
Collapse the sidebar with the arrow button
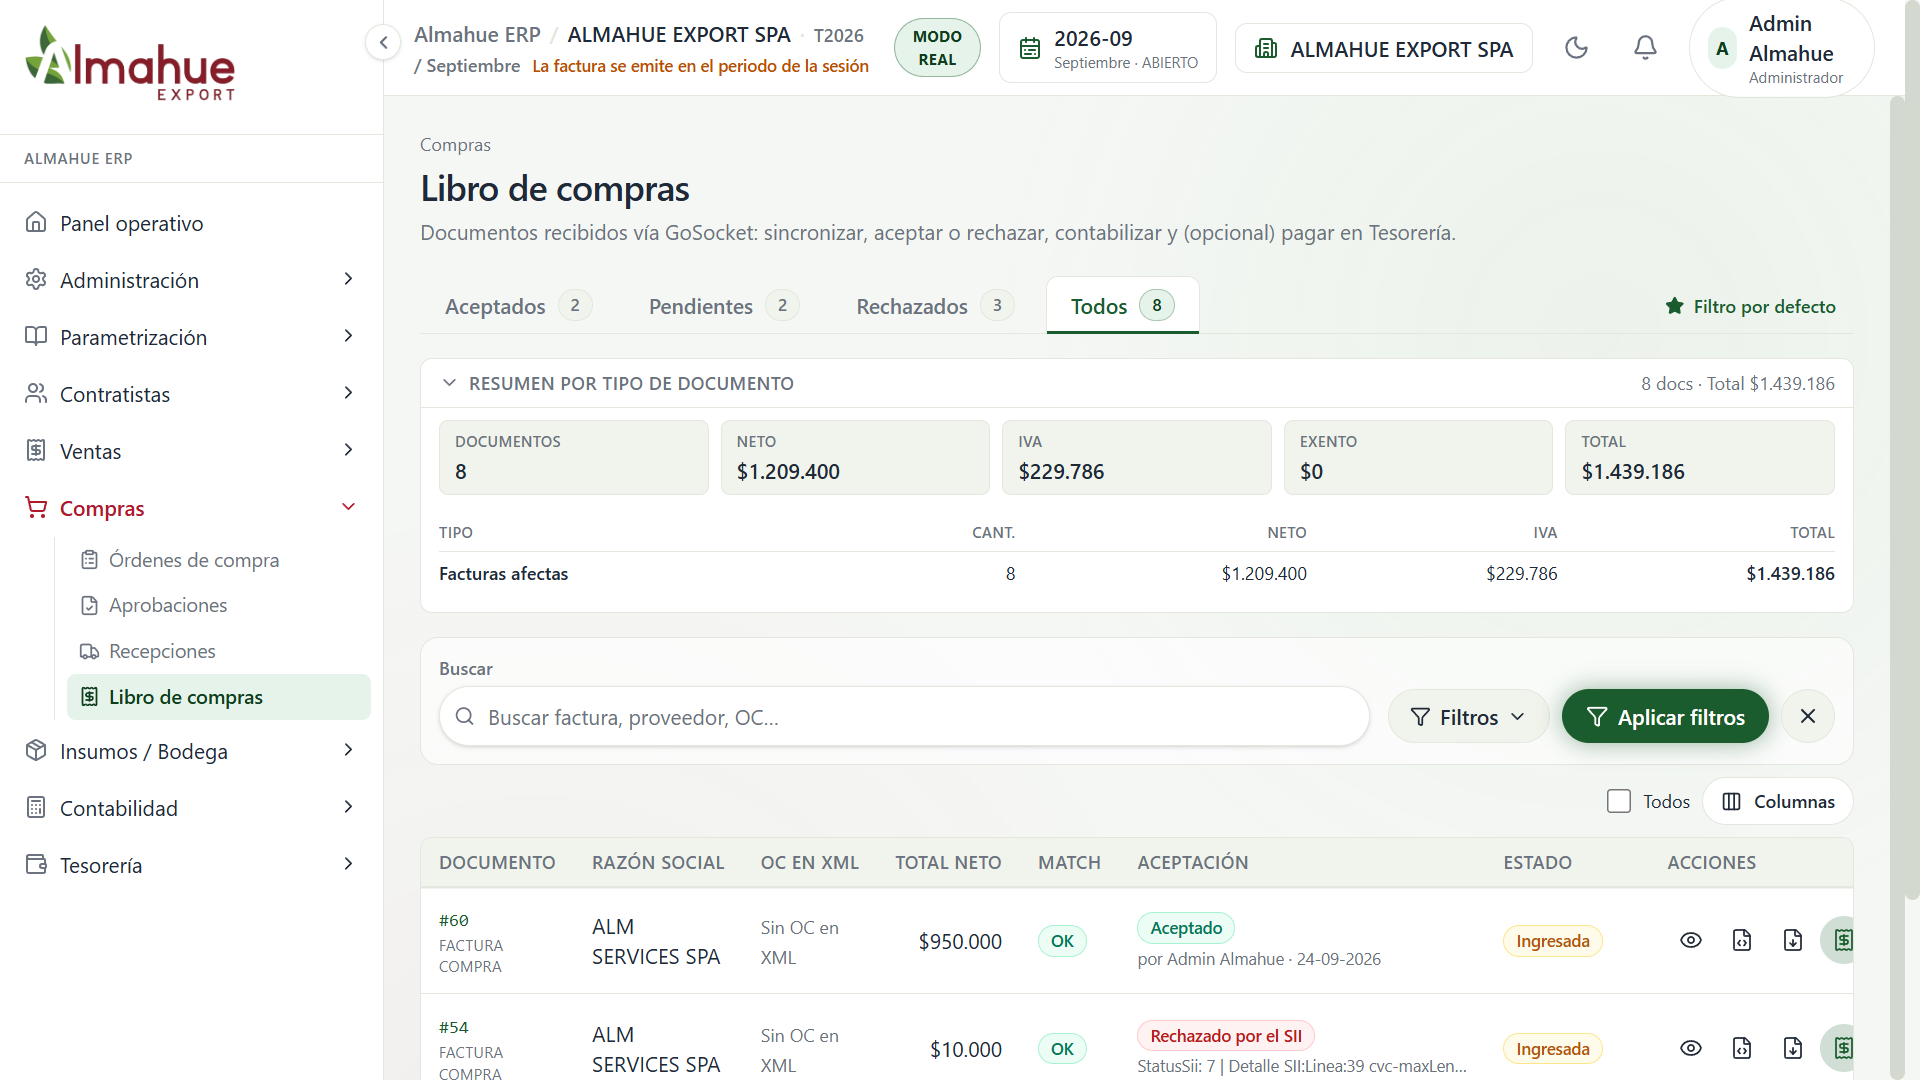click(x=383, y=42)
